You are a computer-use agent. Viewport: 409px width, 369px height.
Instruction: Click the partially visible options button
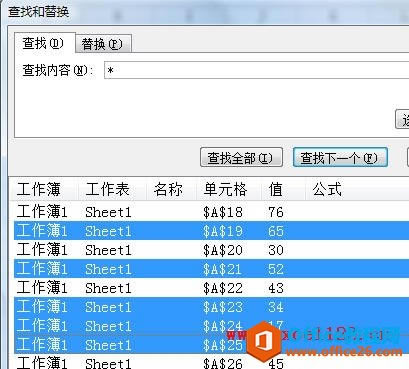coord(402,119)
